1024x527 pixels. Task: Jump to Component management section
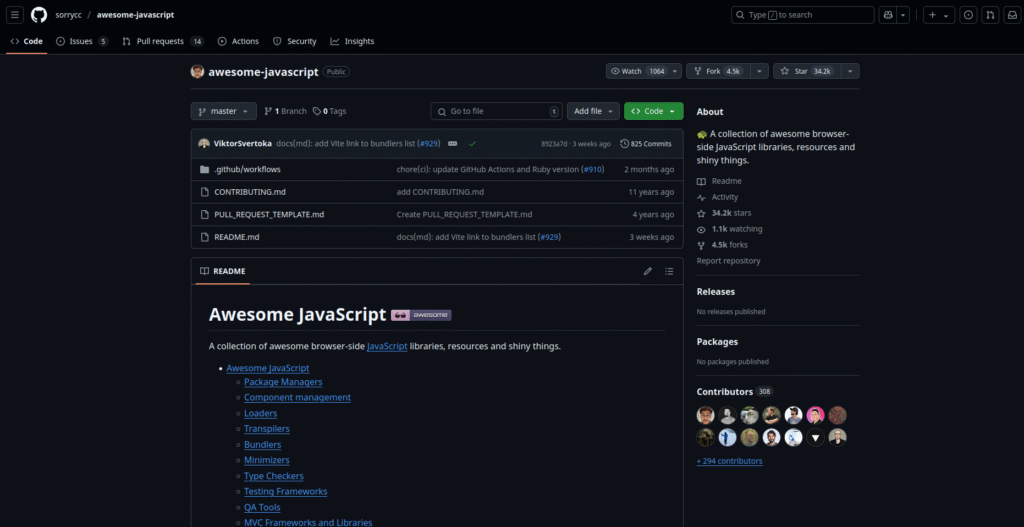297,397
